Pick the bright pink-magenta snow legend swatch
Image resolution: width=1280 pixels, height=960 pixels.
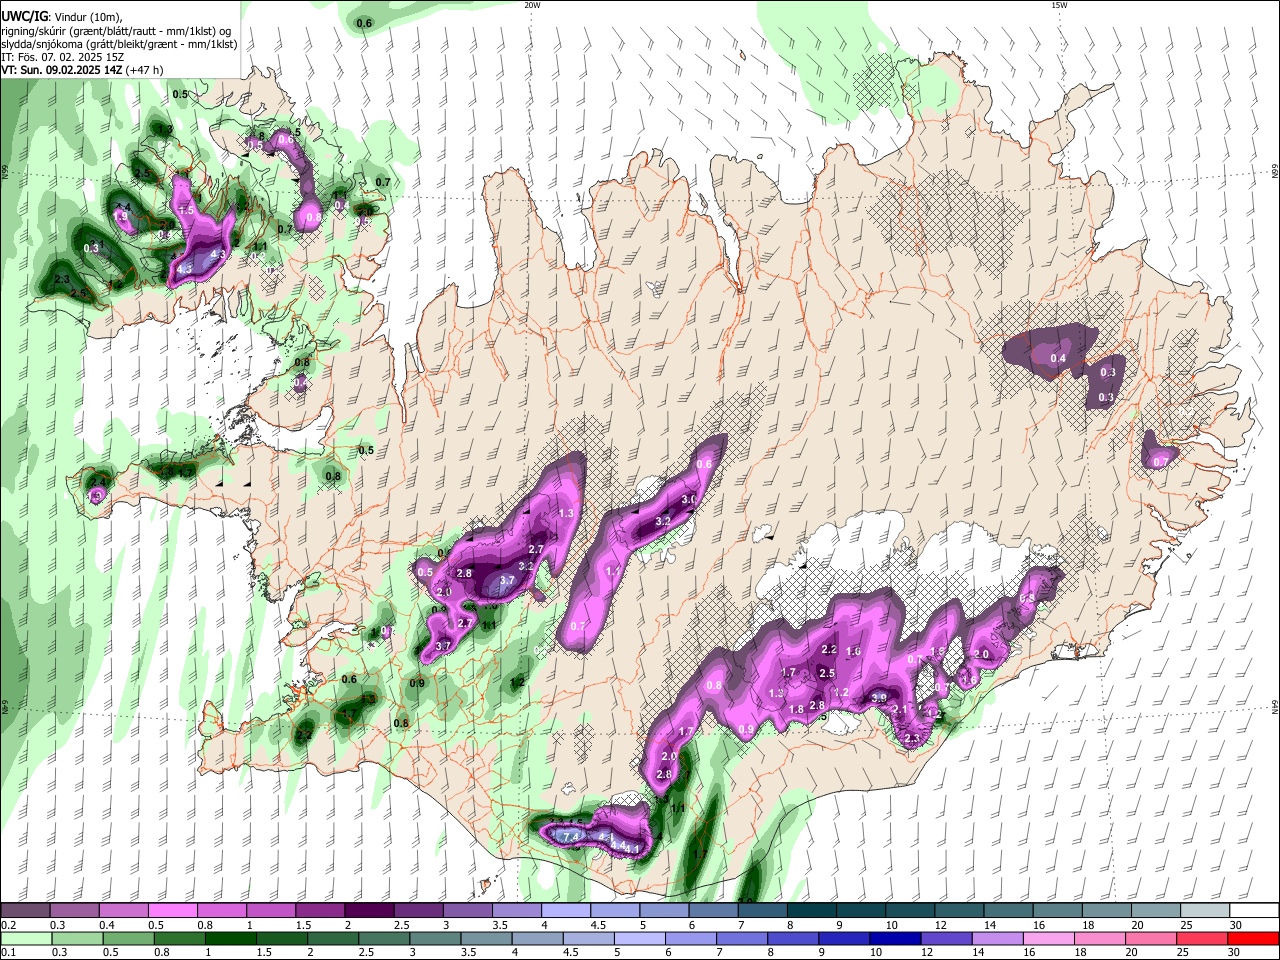coord(172,911)
